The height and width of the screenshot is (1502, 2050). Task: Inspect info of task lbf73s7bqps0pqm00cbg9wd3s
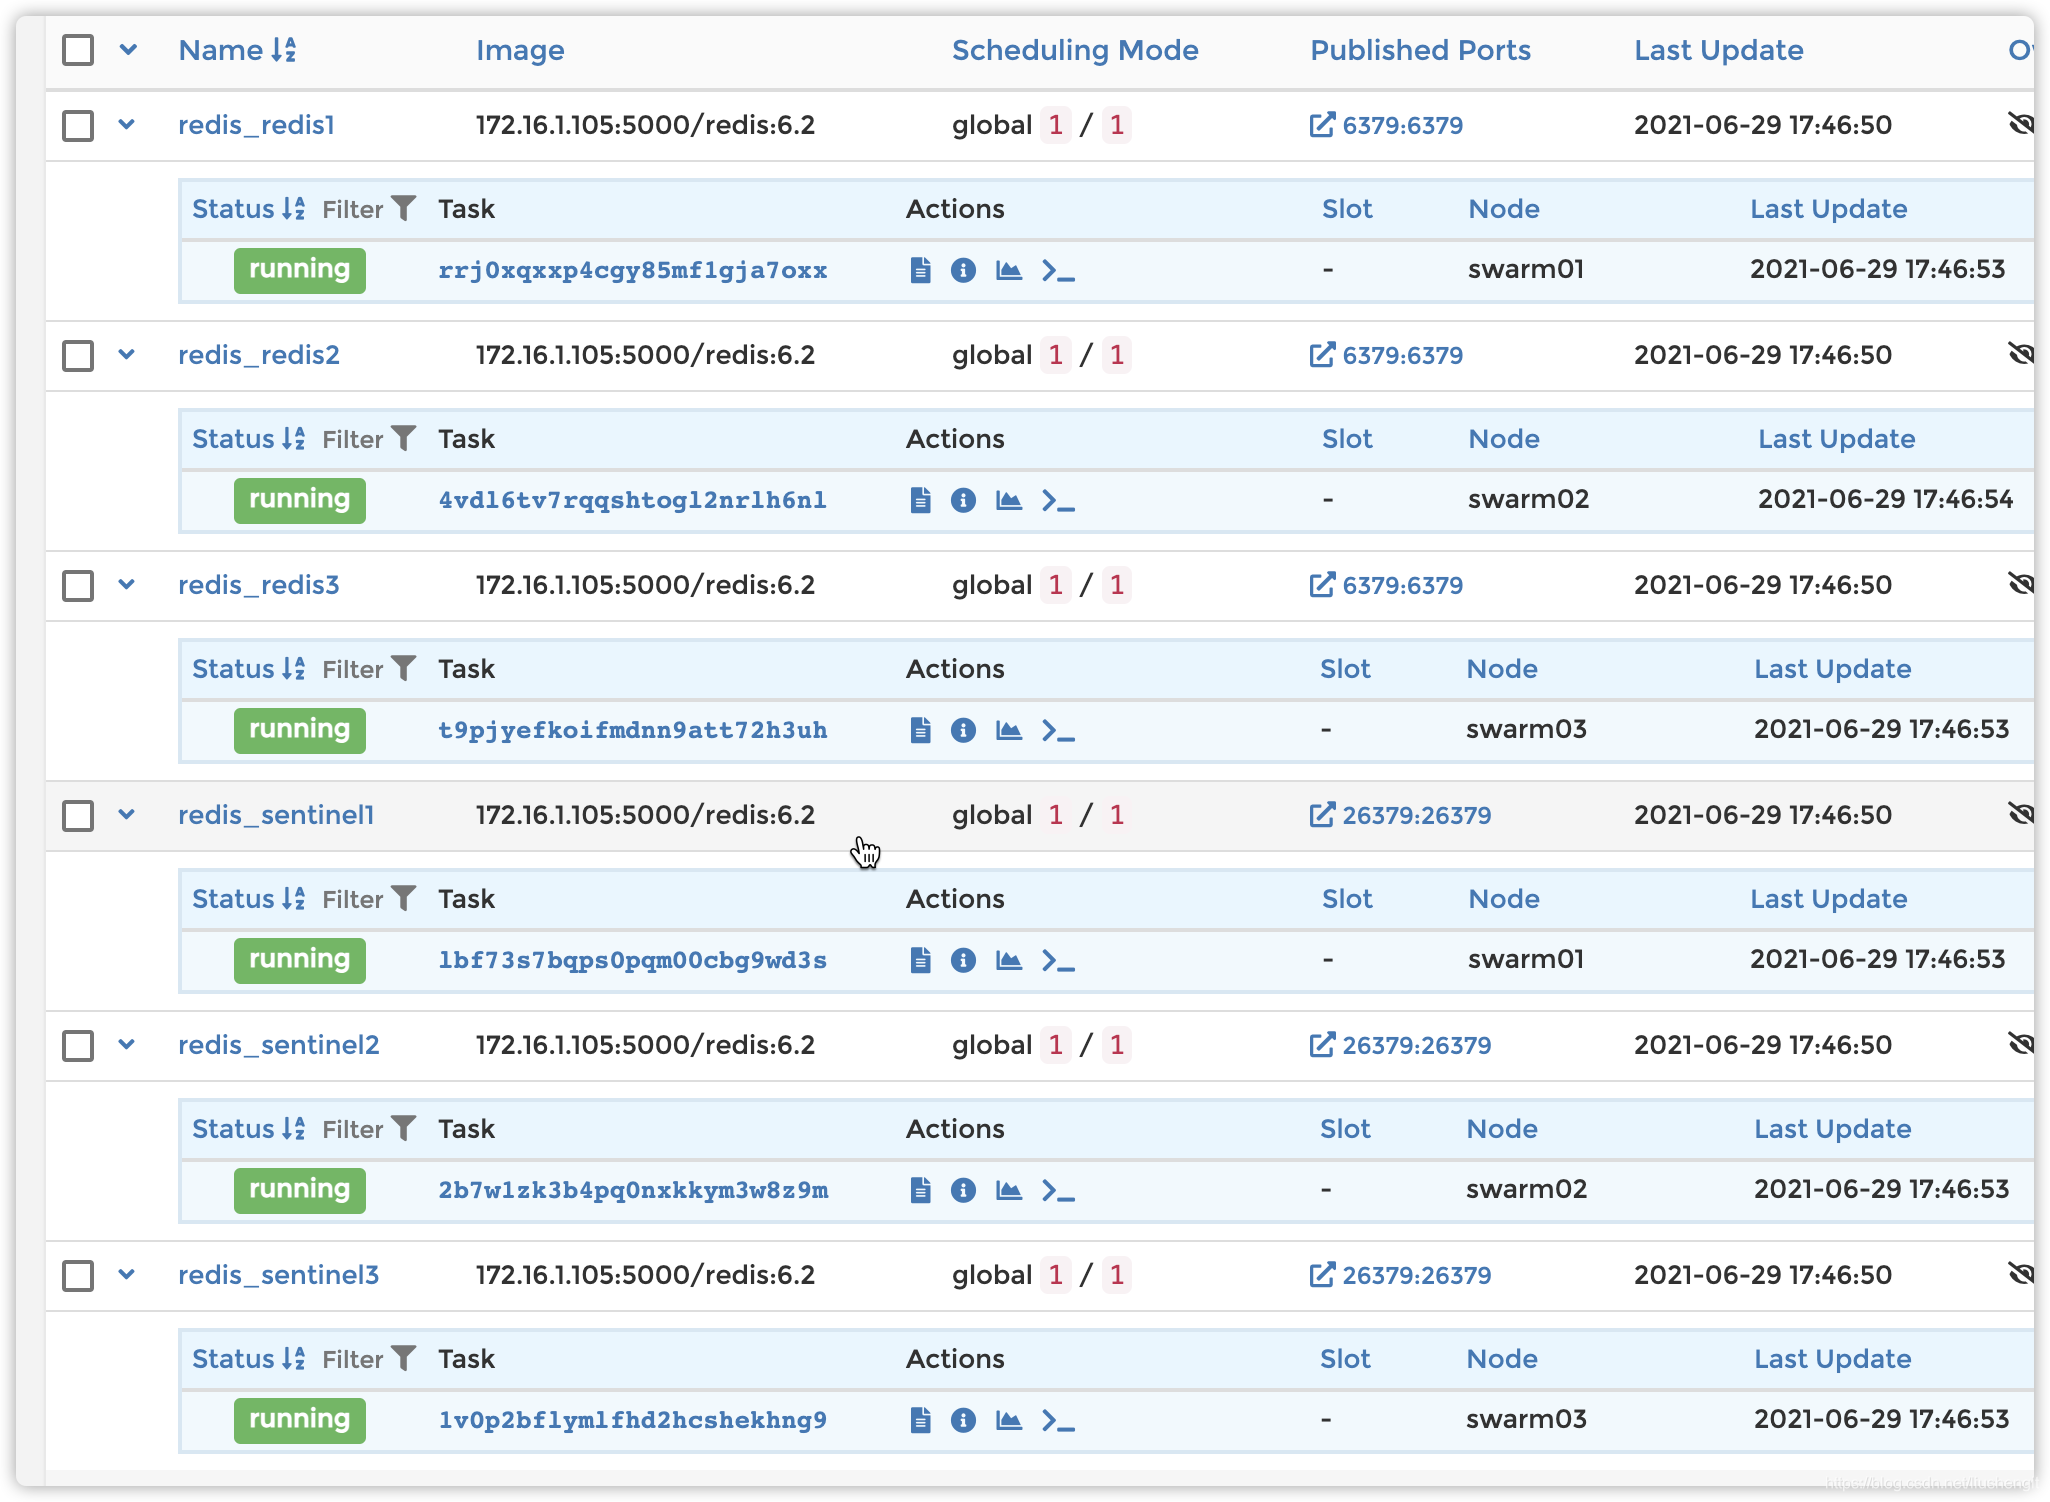[963, 960]
